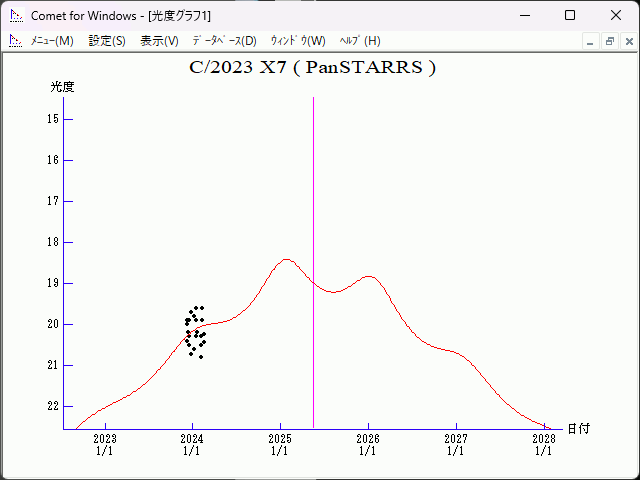
Task: Open the 設定(S) settings menu
Action: tap(107, 41)
